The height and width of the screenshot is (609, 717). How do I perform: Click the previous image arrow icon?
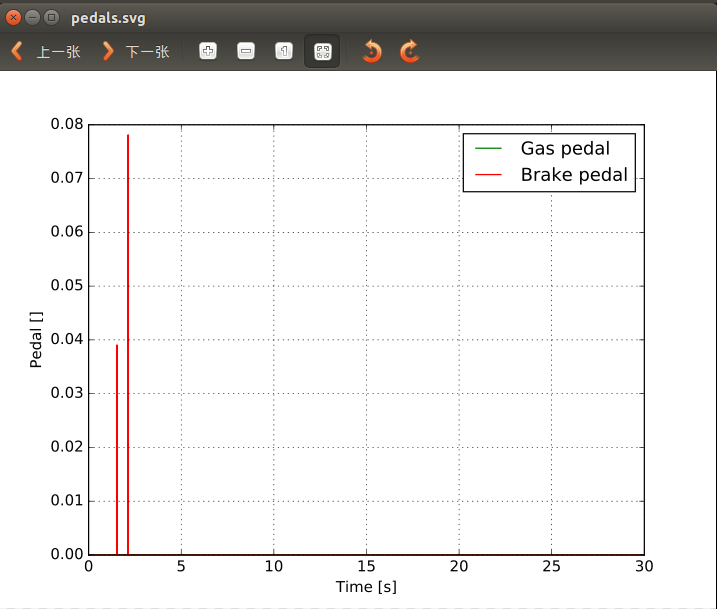point(16,51)
